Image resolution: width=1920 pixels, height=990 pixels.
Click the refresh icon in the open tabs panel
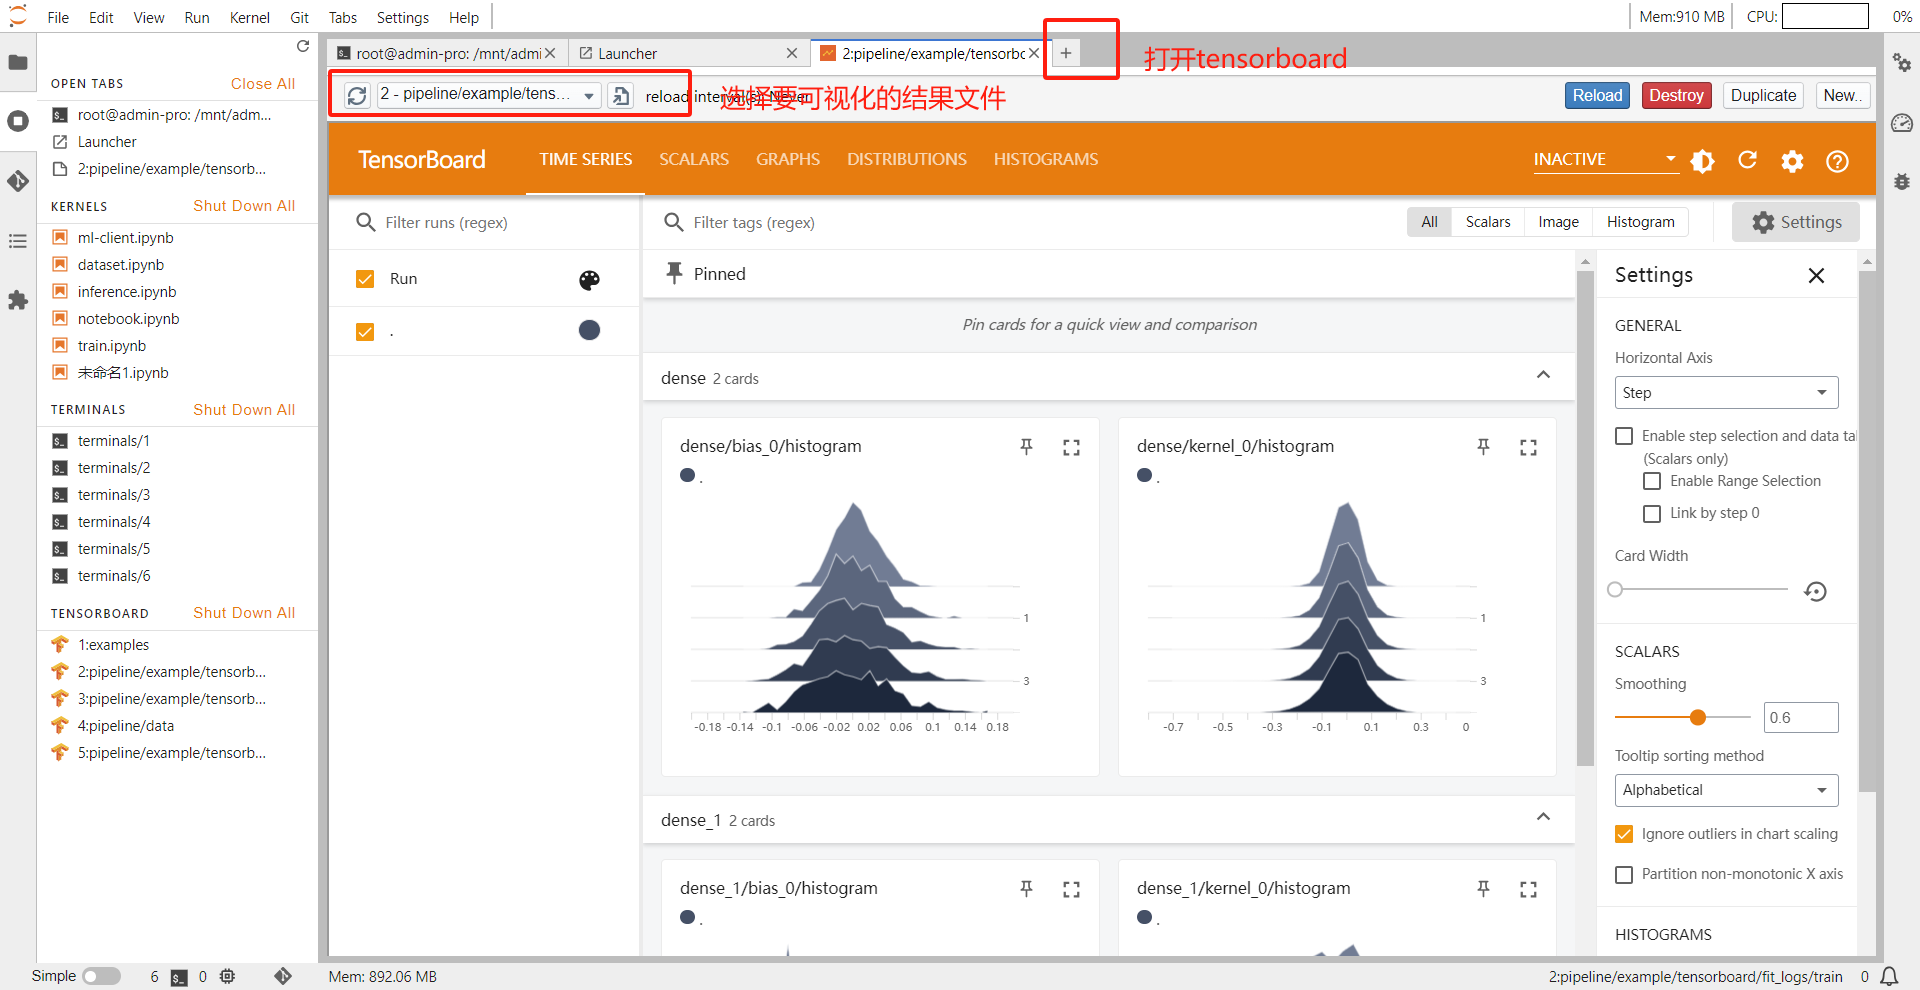(x=303, y=46)
